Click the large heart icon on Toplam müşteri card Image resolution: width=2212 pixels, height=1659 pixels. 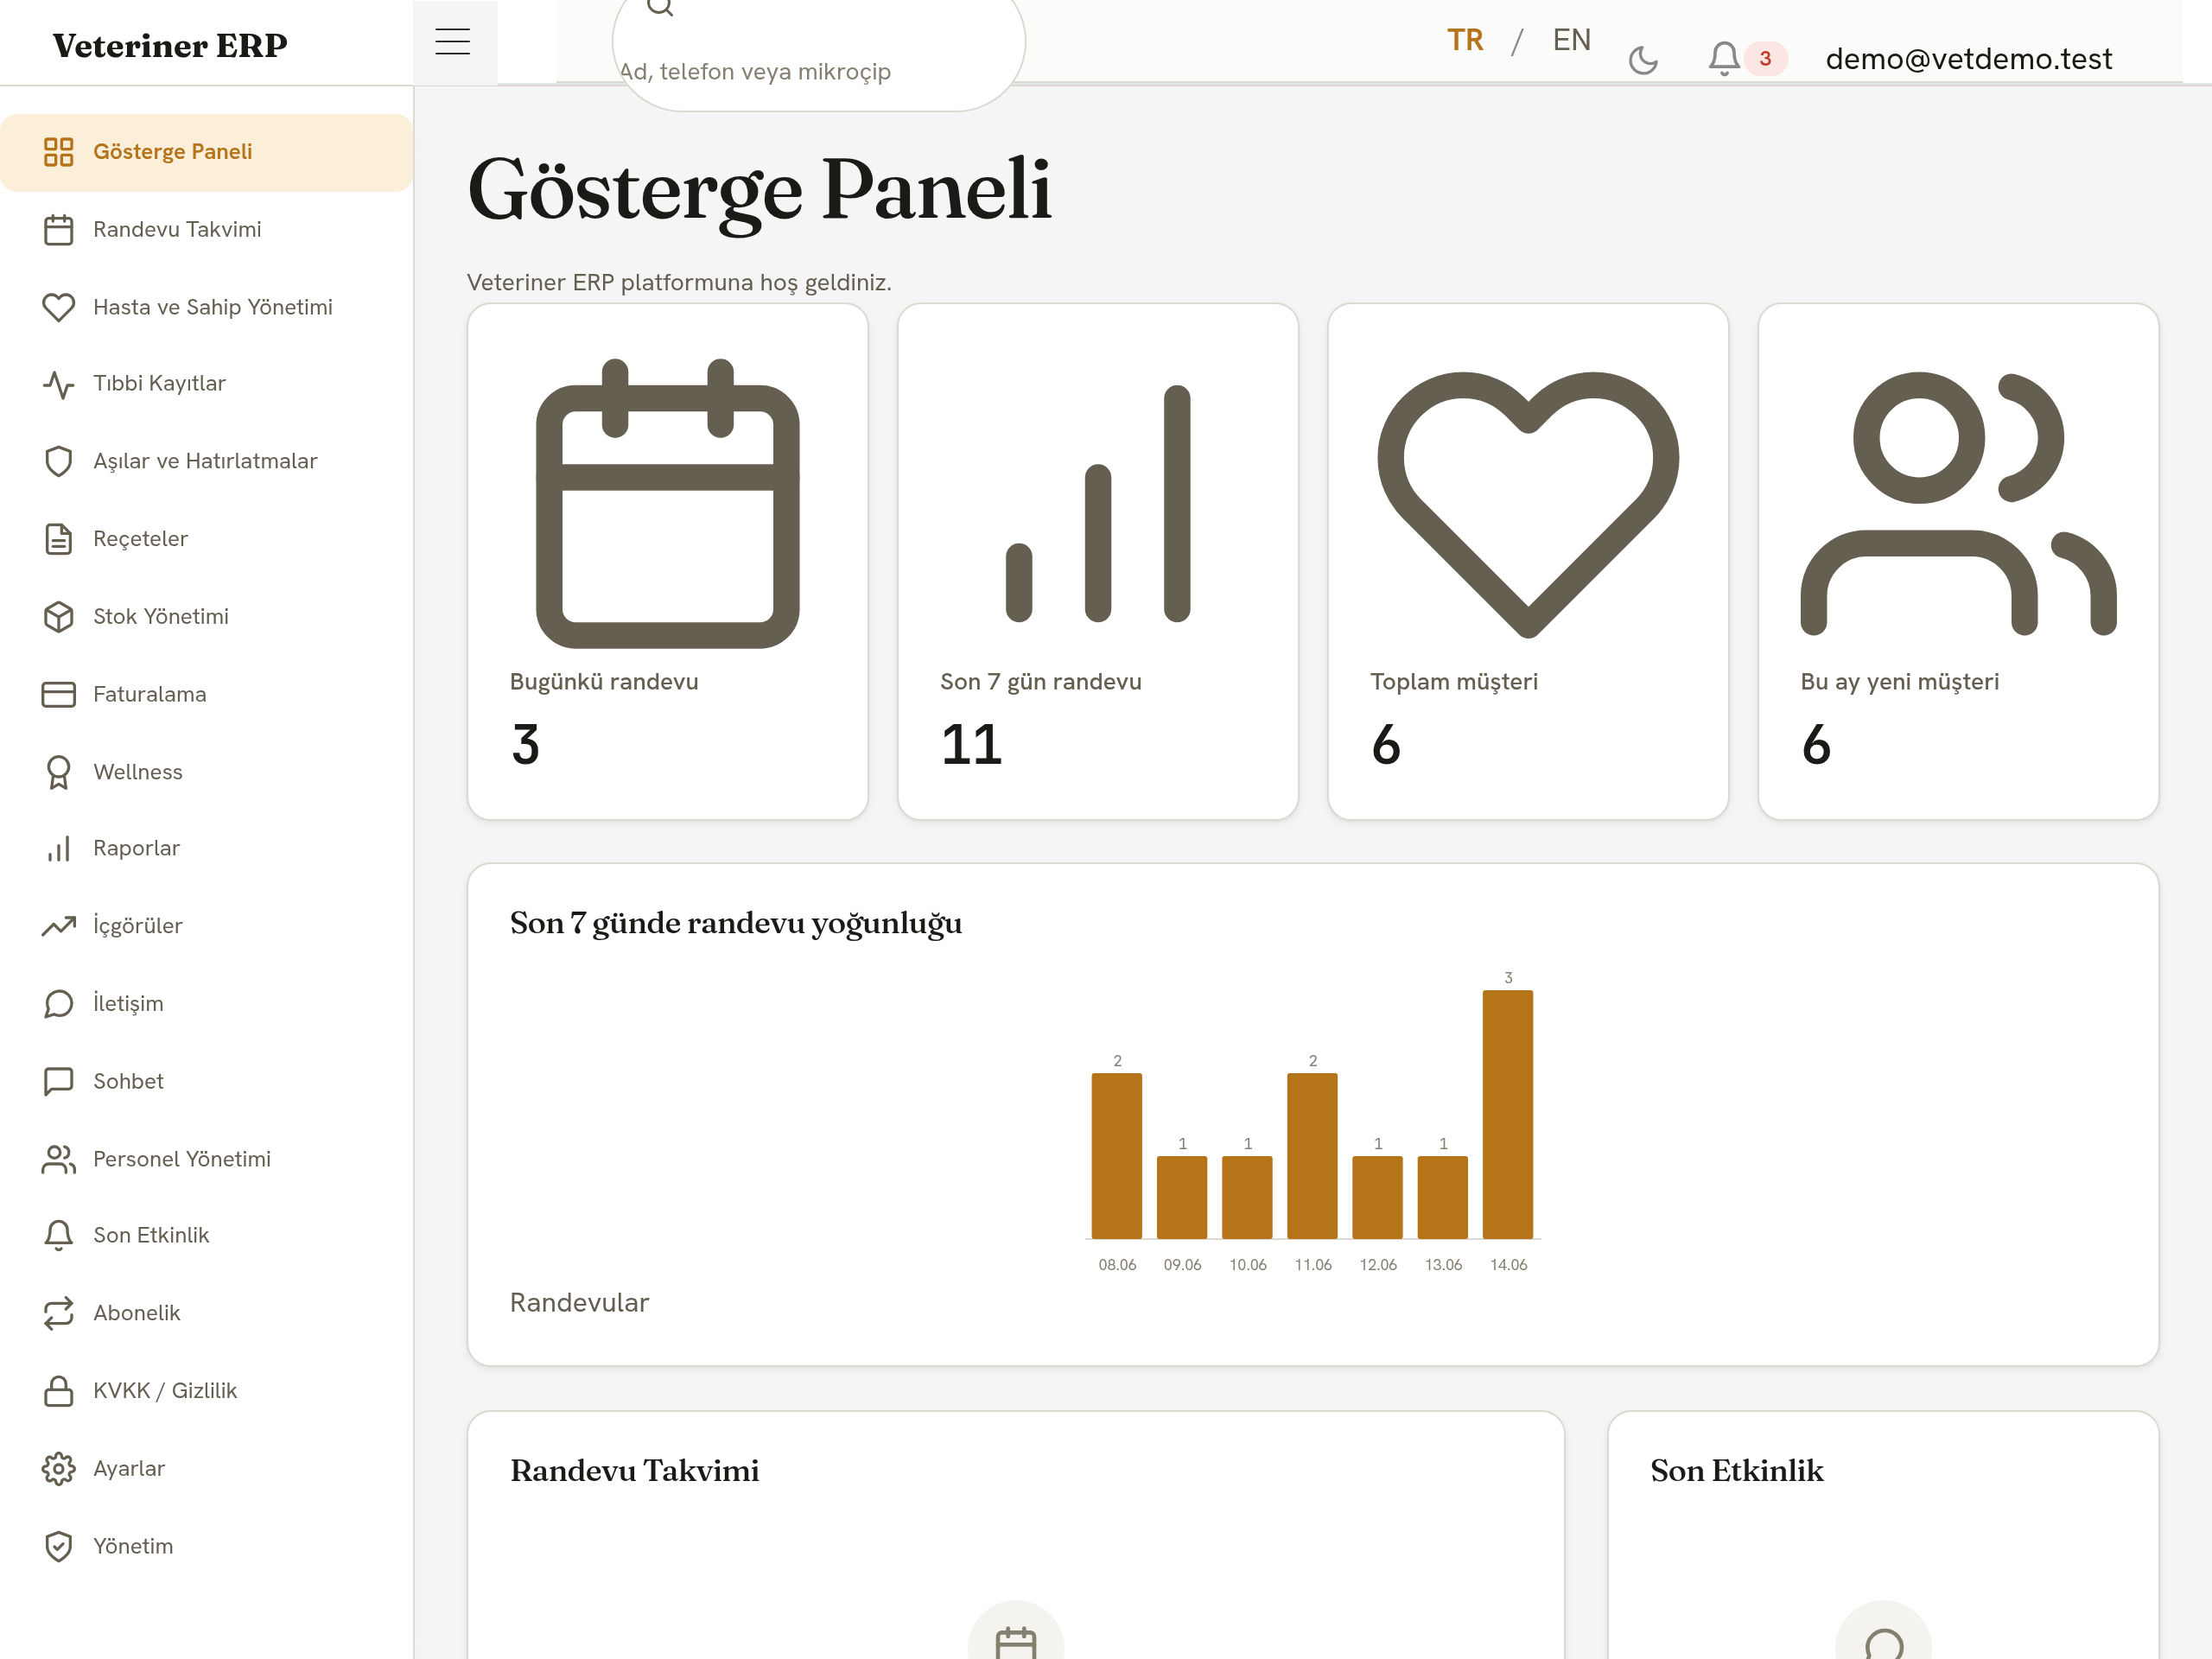(x=1528, y=503)
